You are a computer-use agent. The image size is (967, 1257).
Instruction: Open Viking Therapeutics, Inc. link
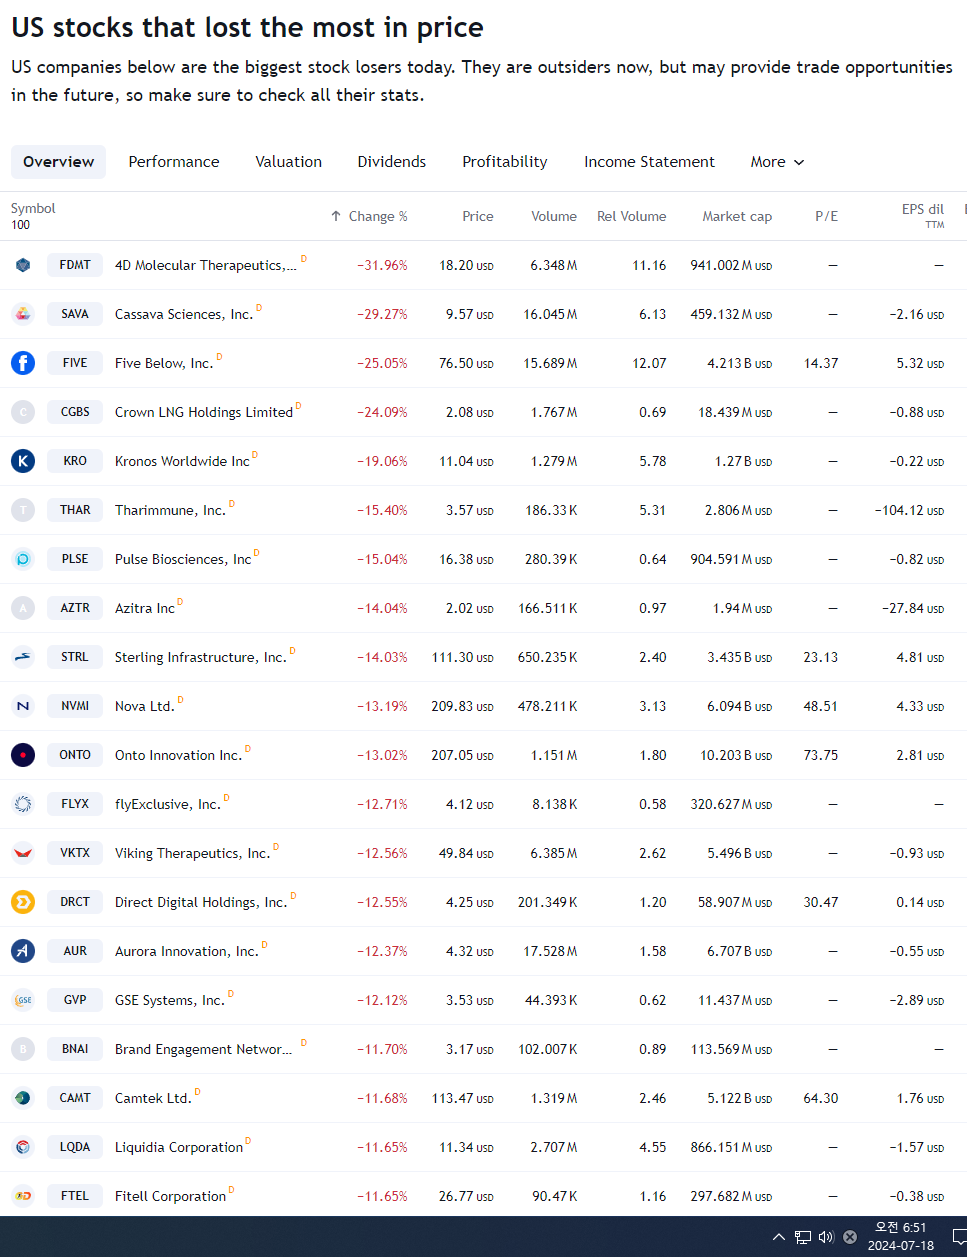193,853
